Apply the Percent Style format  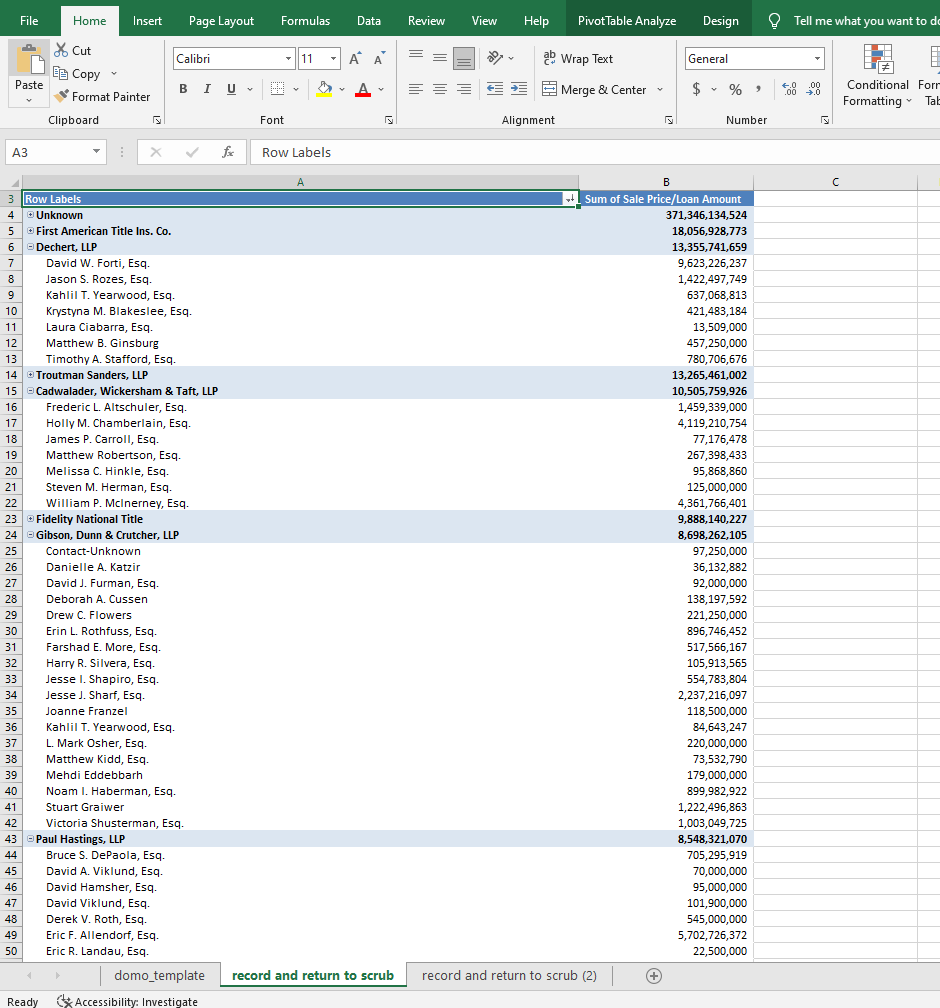[x=736, y=89]
